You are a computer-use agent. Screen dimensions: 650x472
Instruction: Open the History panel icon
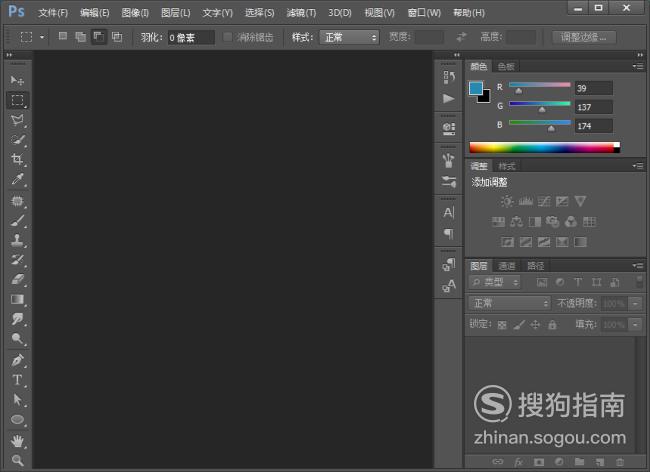coord(449,77)
